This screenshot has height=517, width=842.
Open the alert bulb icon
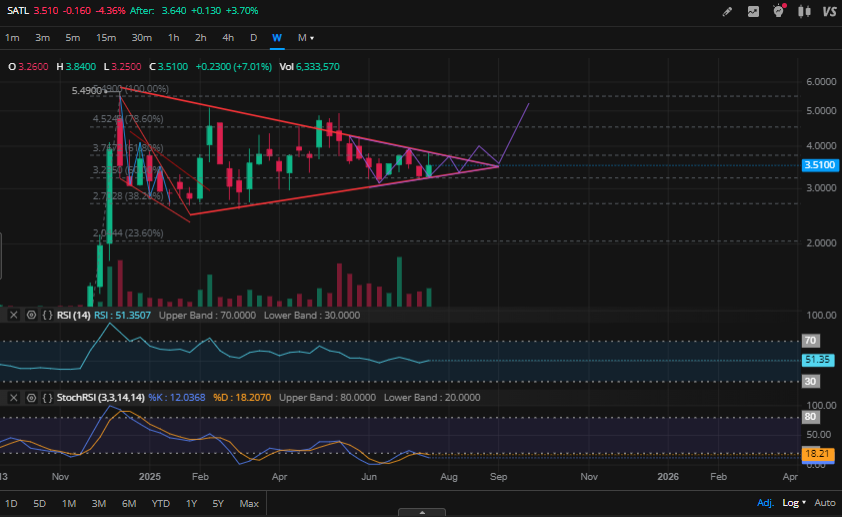coord(779,11)
